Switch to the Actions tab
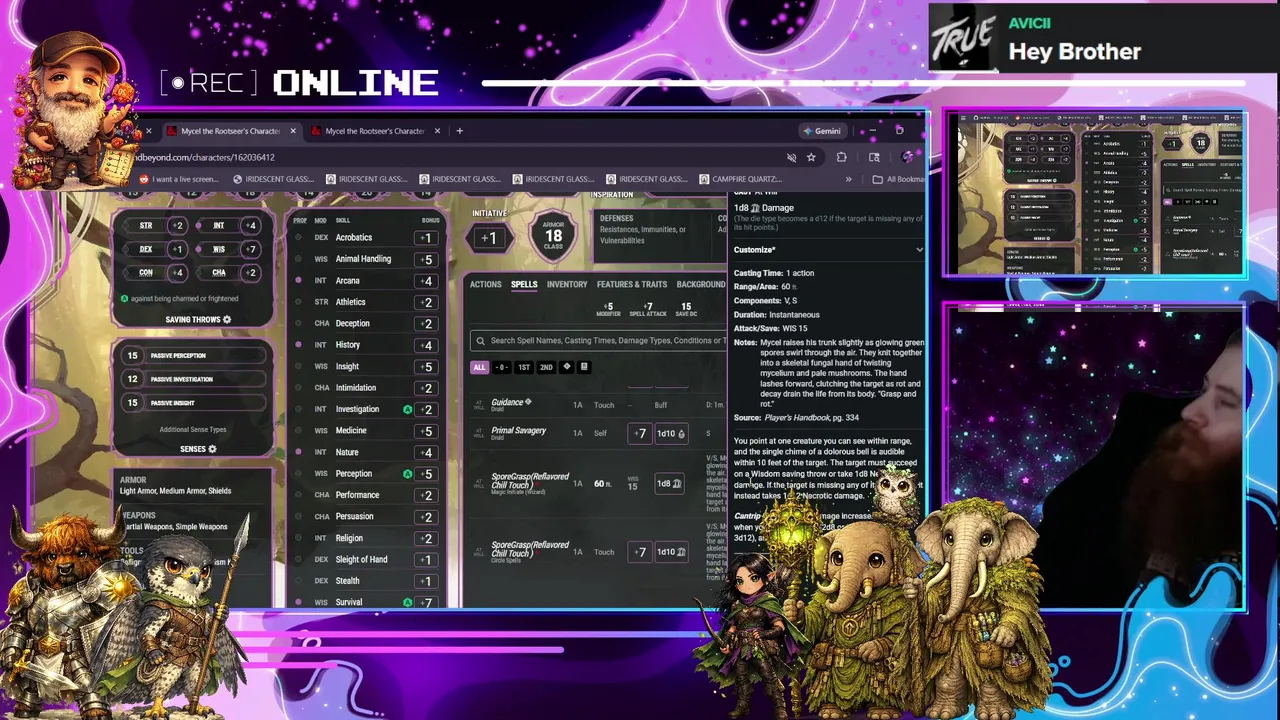This screenshot has height=720, width=1280. [x=485, y=285]
